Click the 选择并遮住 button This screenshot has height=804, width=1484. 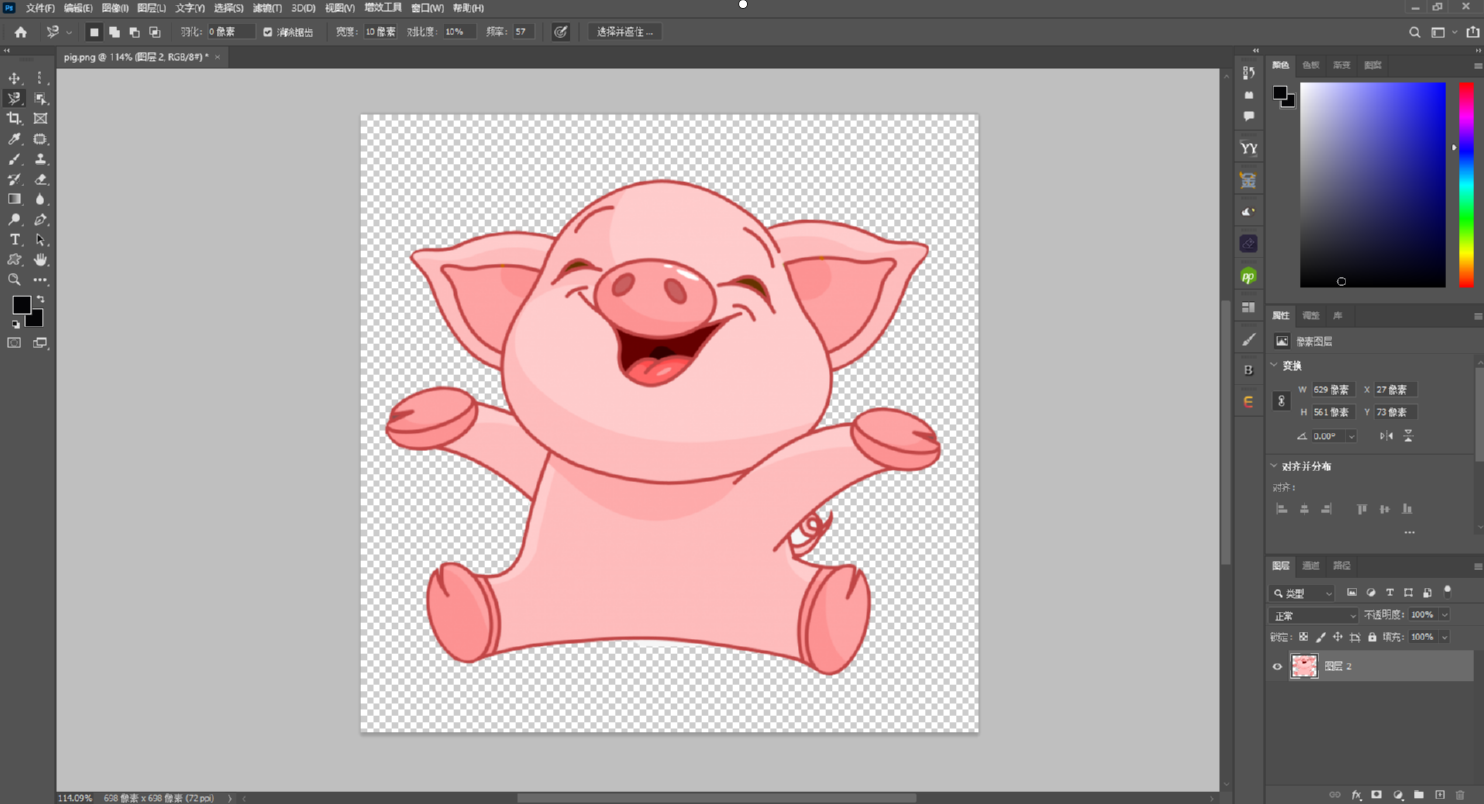point(625,32)
